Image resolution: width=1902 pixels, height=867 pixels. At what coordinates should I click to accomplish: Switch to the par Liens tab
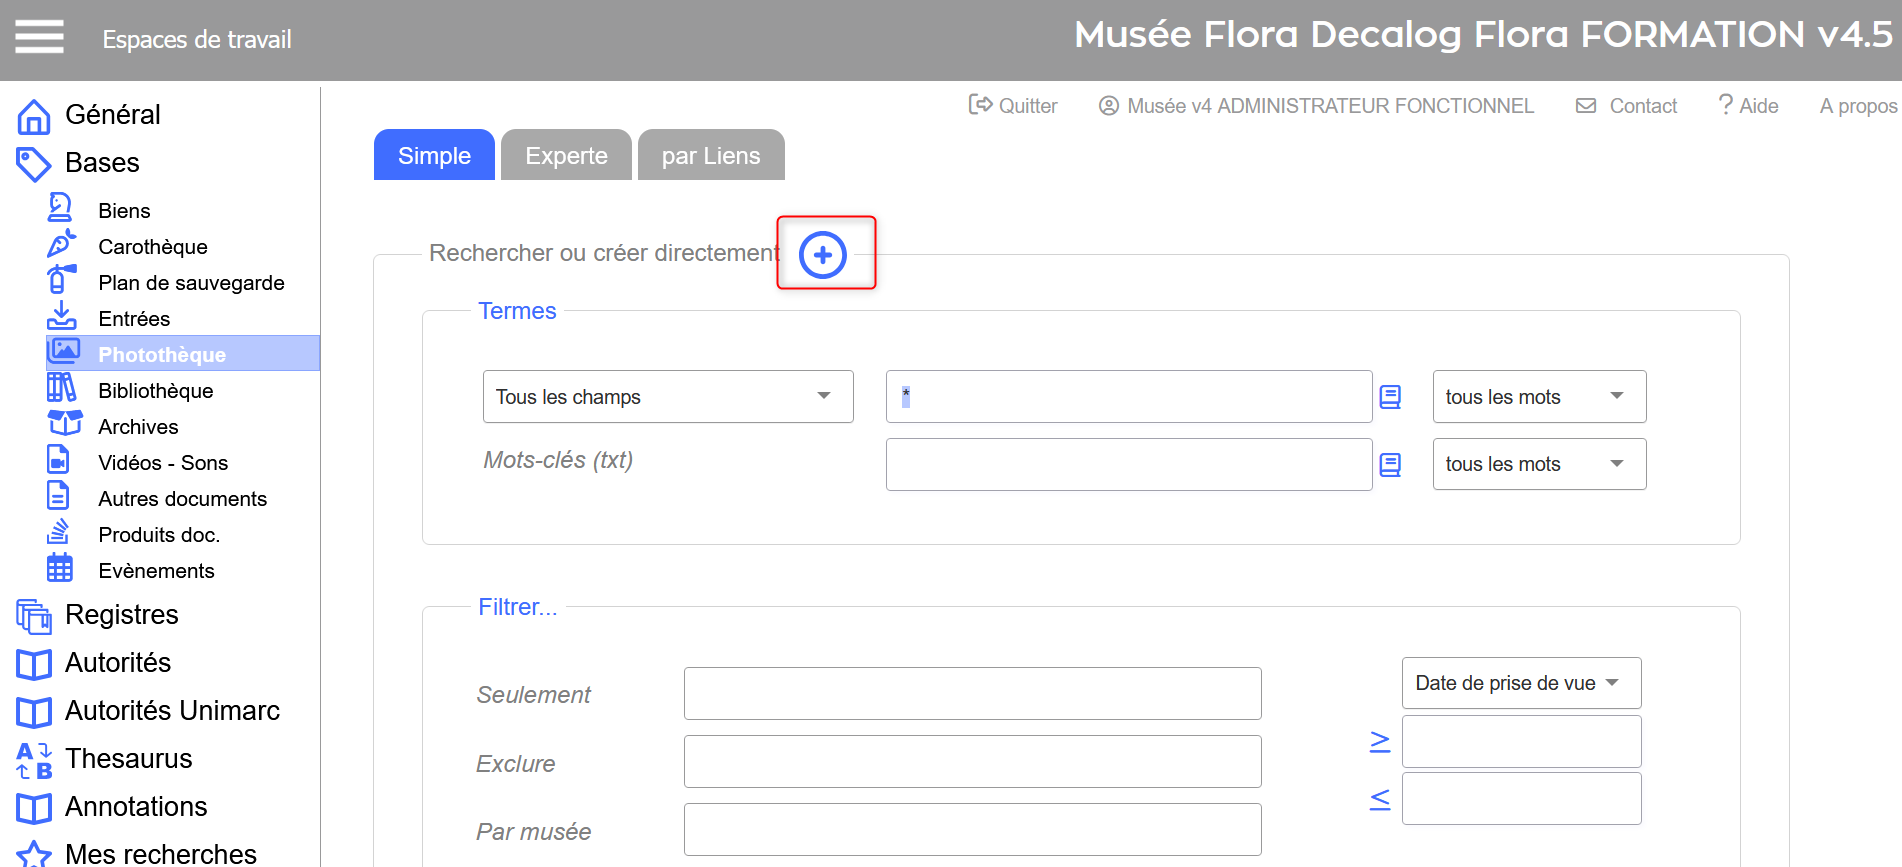[x=710, y=156]
